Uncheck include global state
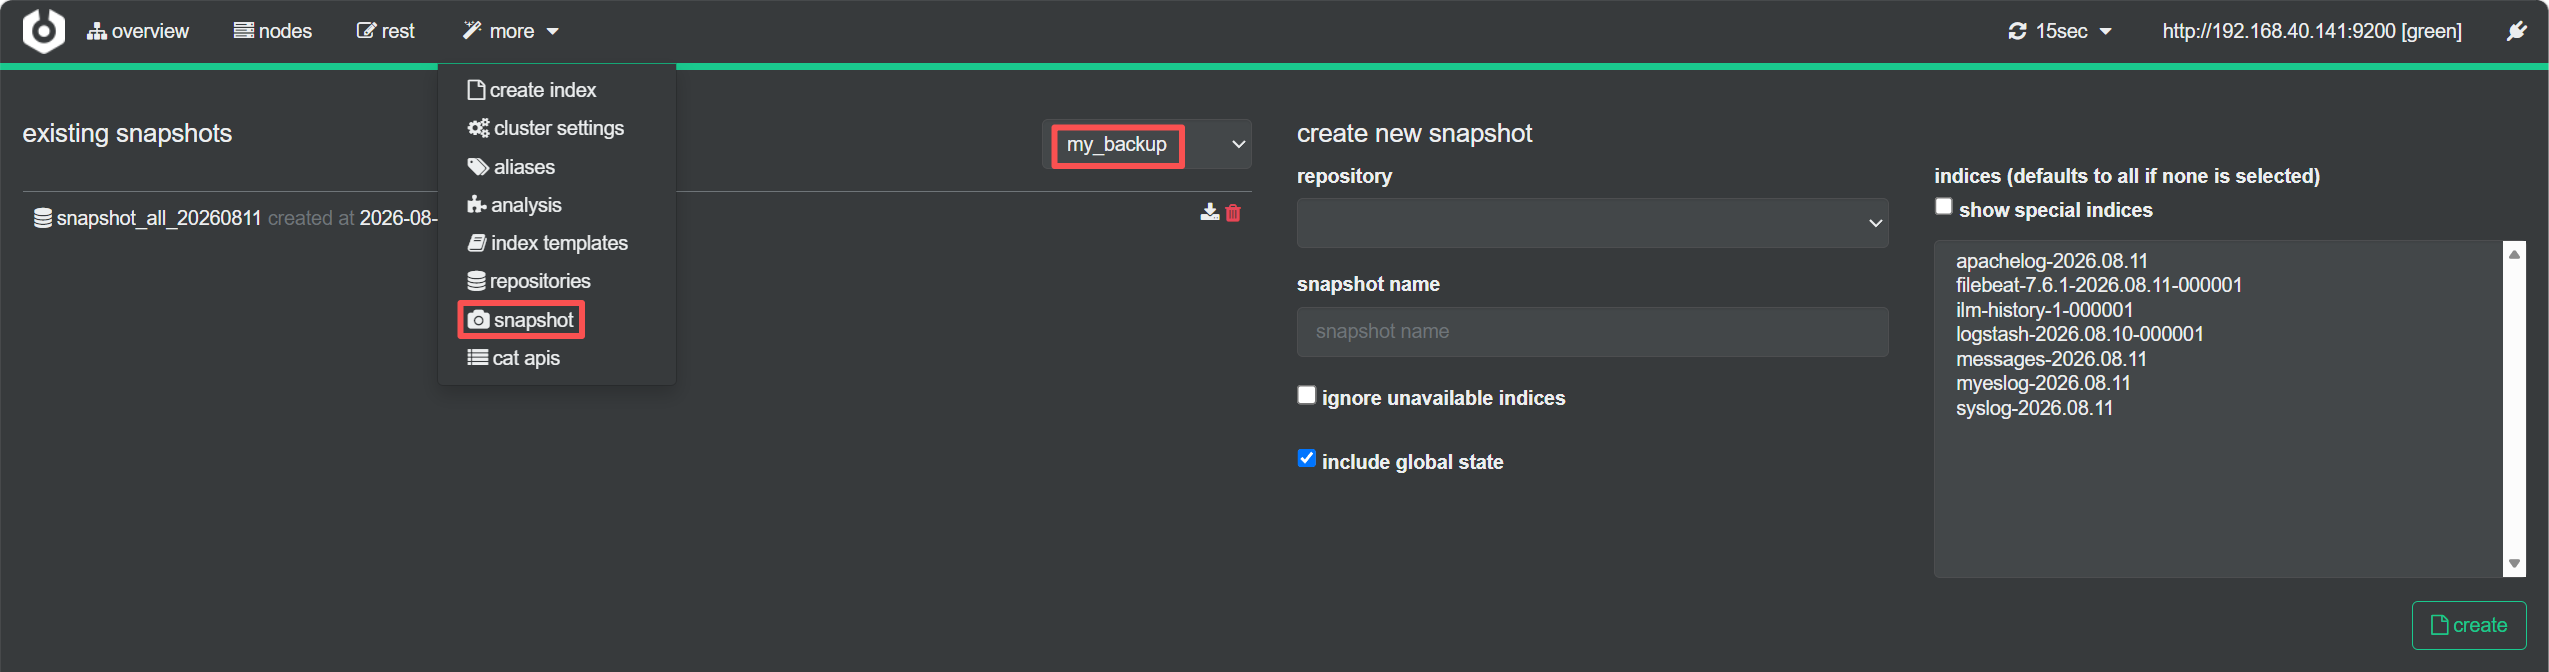Screen dimensions: 2549x672 pyautogui.click(x=1306, y=458)
